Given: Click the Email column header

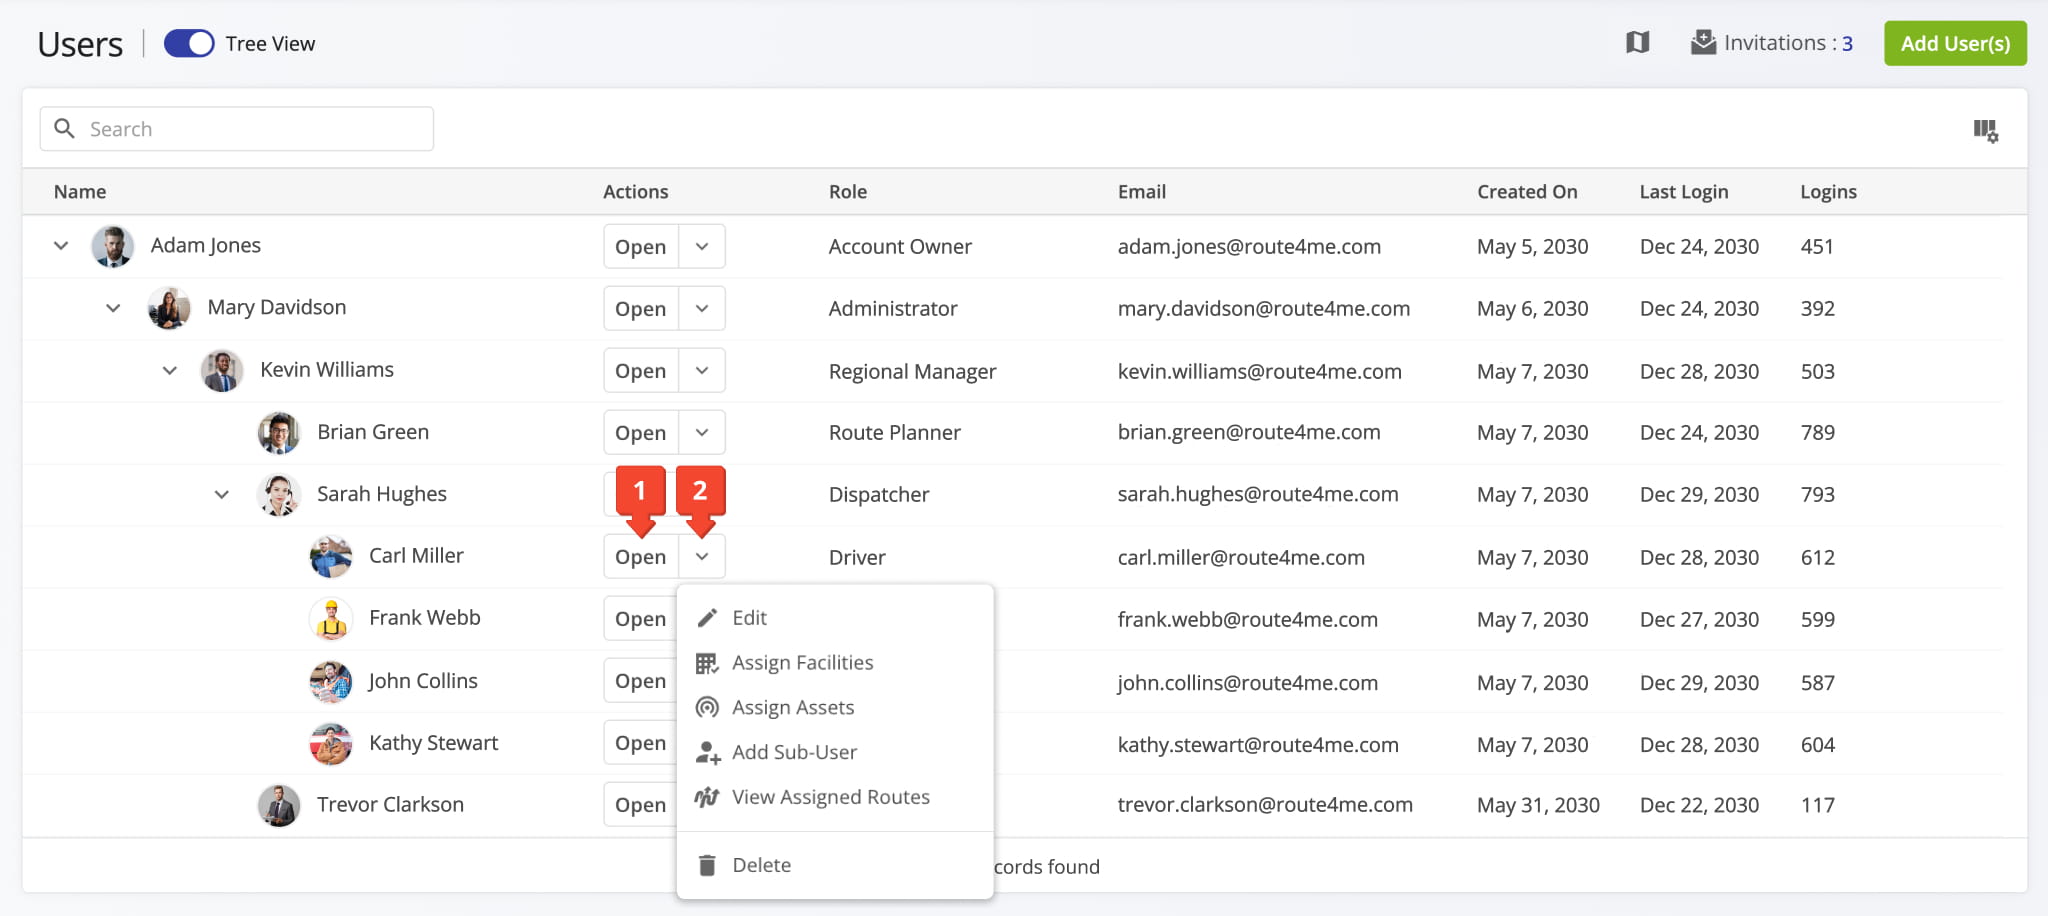Looking at the screenshot, I should coord(1142,191).
